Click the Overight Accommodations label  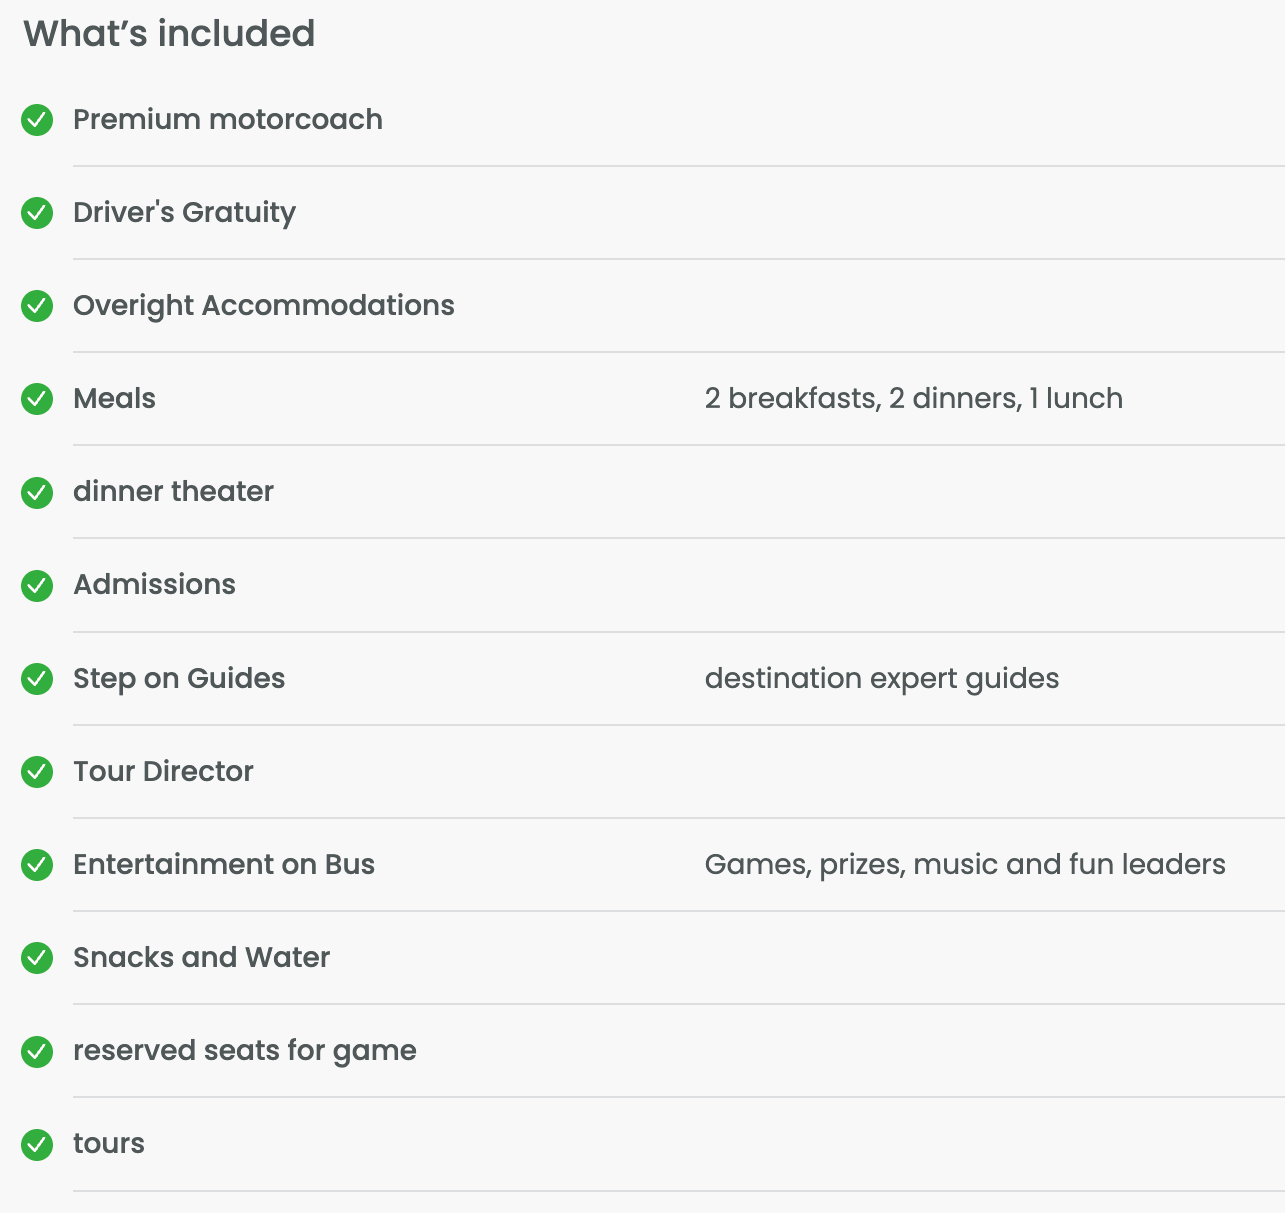(x=264, y=306)
